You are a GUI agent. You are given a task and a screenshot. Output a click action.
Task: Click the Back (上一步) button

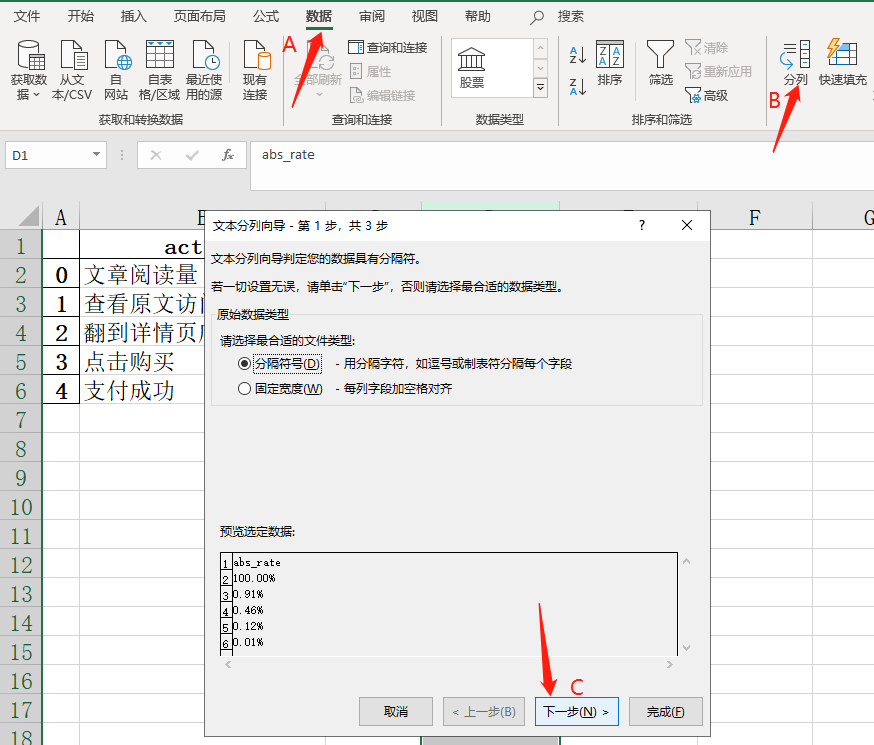(484, 712)
